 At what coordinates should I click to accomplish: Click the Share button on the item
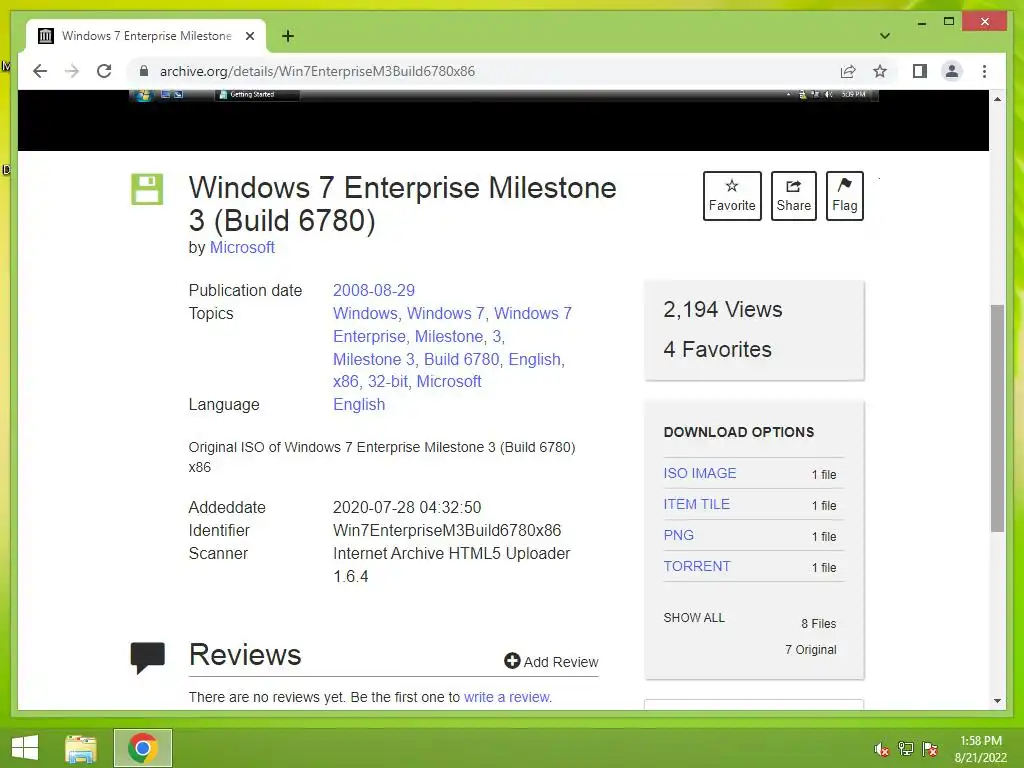(x=793, y=196)
